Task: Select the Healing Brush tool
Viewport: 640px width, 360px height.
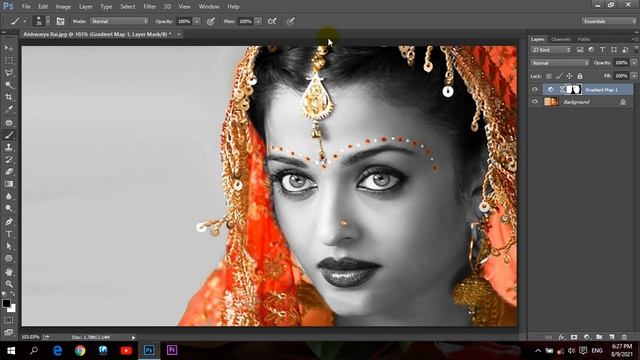Action: pos(9,122)
